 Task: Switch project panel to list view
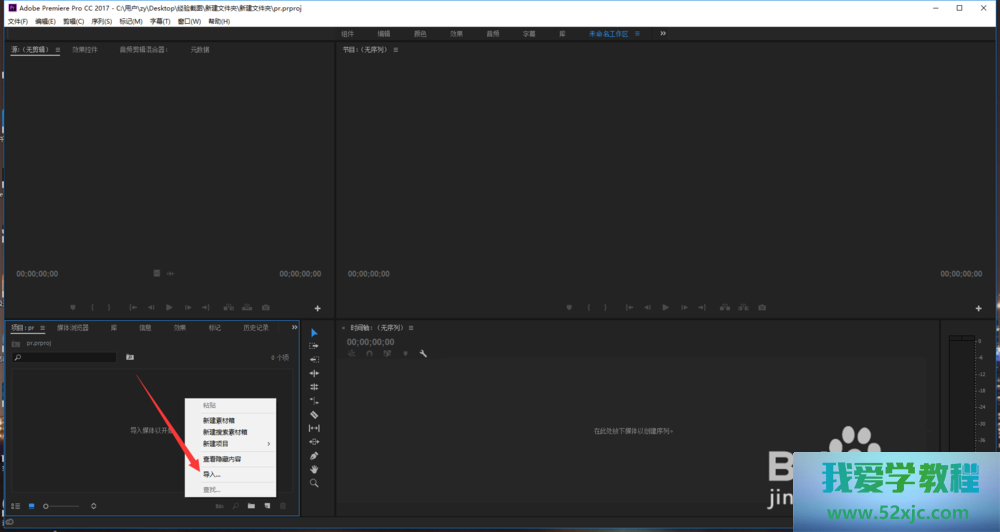[15, 506]
